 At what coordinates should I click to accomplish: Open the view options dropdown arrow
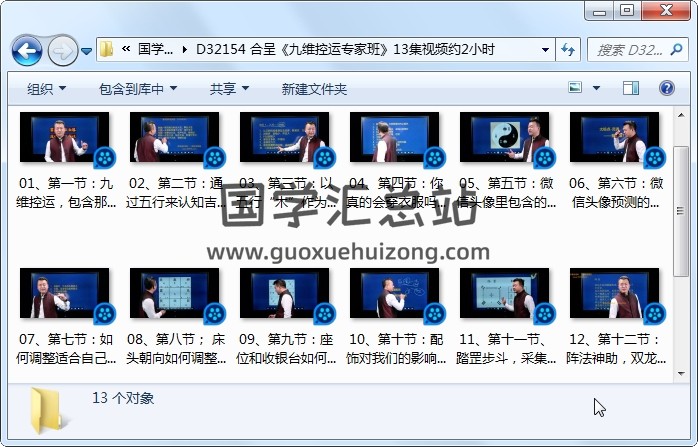(596, 88)
